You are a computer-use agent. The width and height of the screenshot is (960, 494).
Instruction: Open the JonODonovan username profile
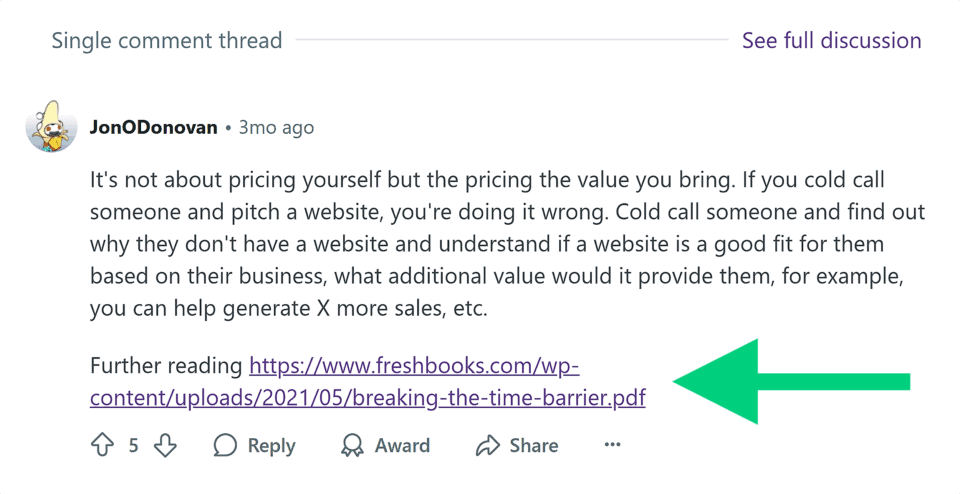coord(153,128)
